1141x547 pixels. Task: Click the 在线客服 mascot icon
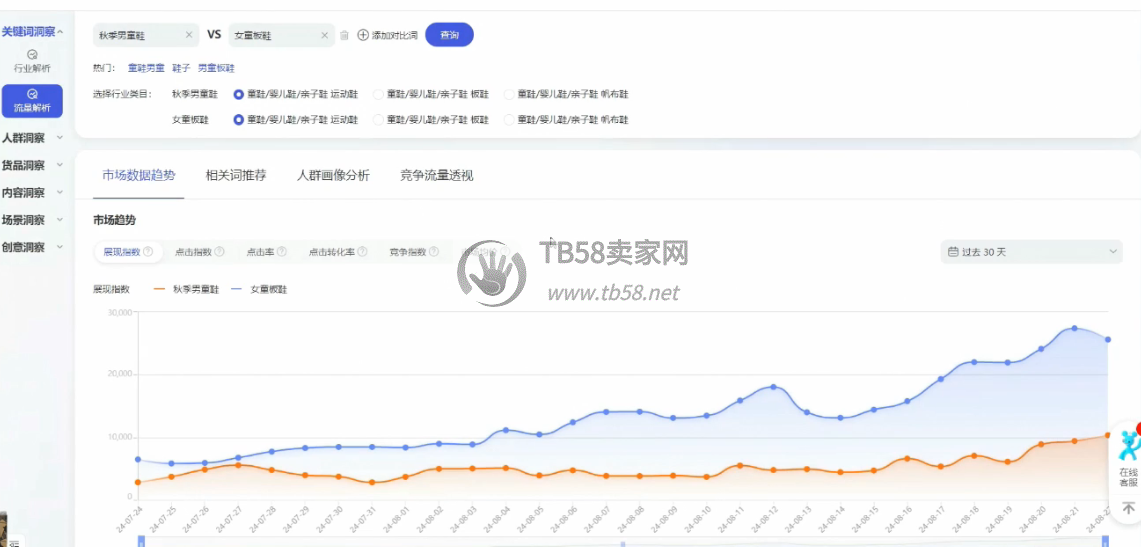point(1128,446)
